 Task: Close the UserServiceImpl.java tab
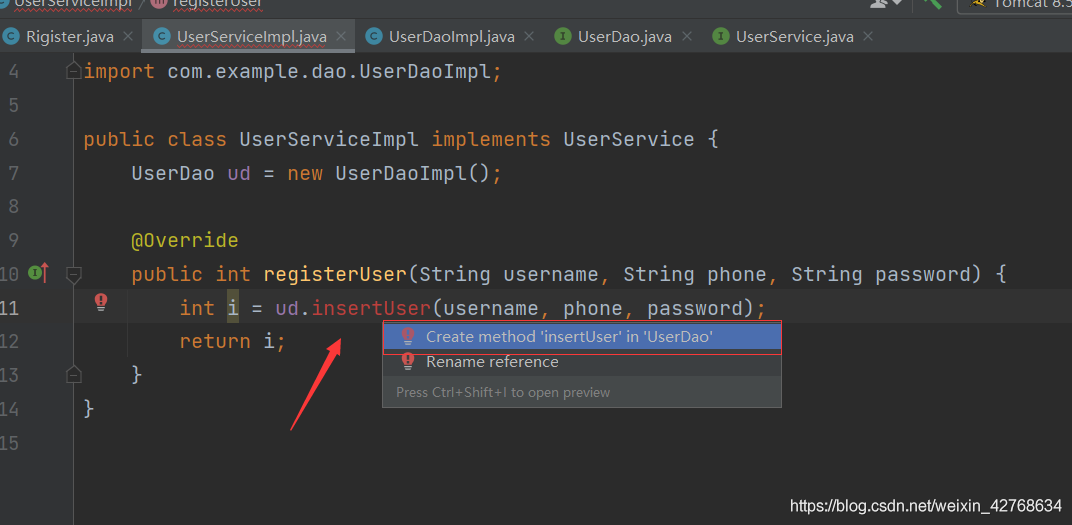coord(340,37)
